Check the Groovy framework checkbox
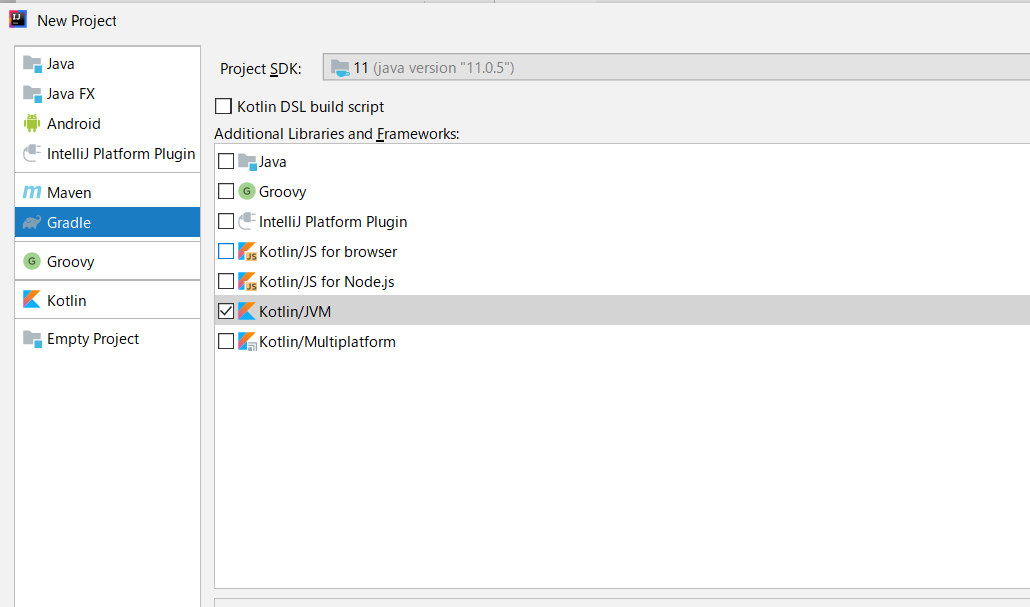 pos(226,191)
